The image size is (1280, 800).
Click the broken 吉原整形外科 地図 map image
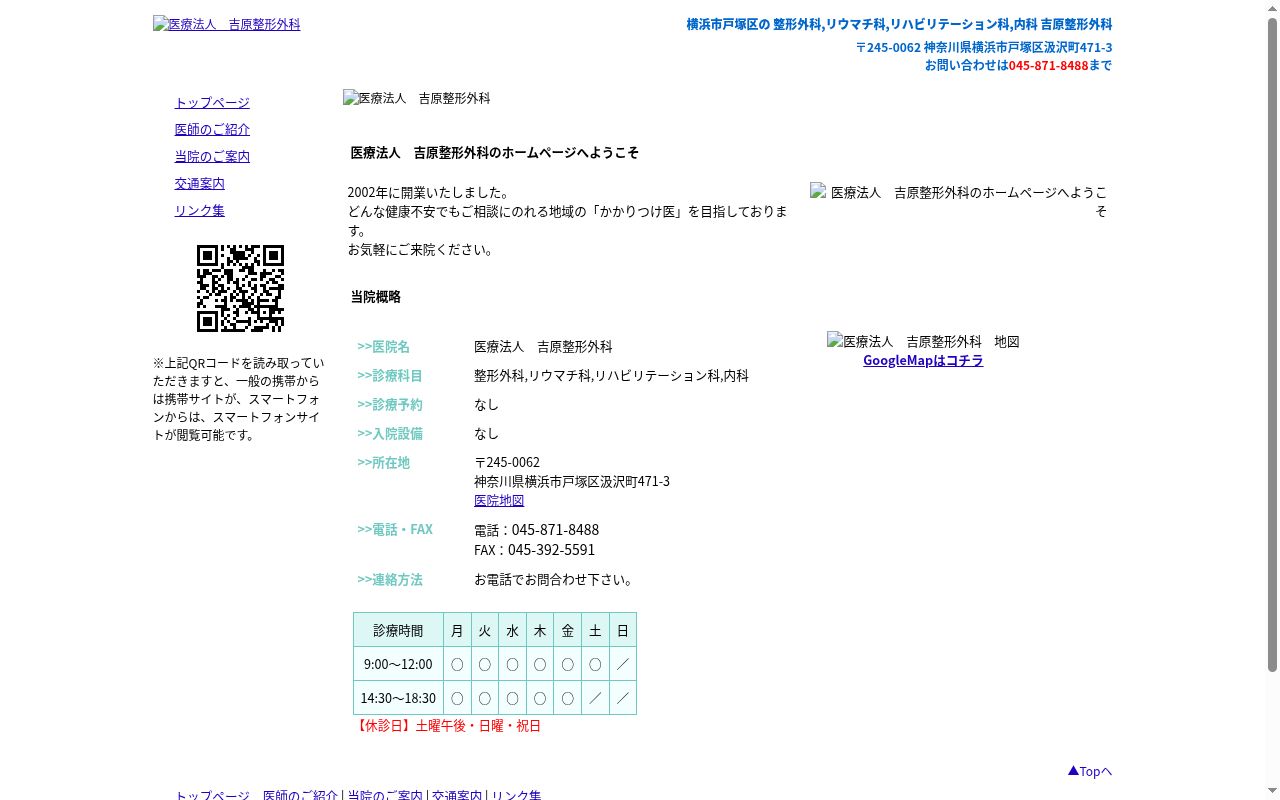[x=923, y=341]
